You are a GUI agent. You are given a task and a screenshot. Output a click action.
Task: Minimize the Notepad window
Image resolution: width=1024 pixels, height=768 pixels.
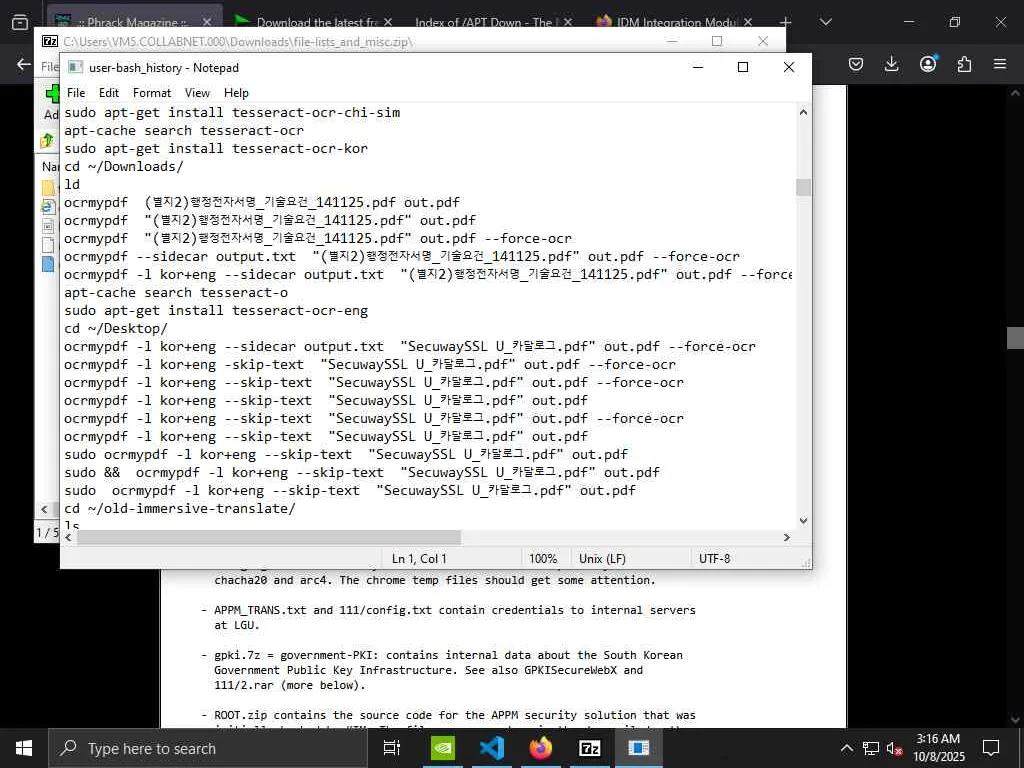tap(697, 67)
